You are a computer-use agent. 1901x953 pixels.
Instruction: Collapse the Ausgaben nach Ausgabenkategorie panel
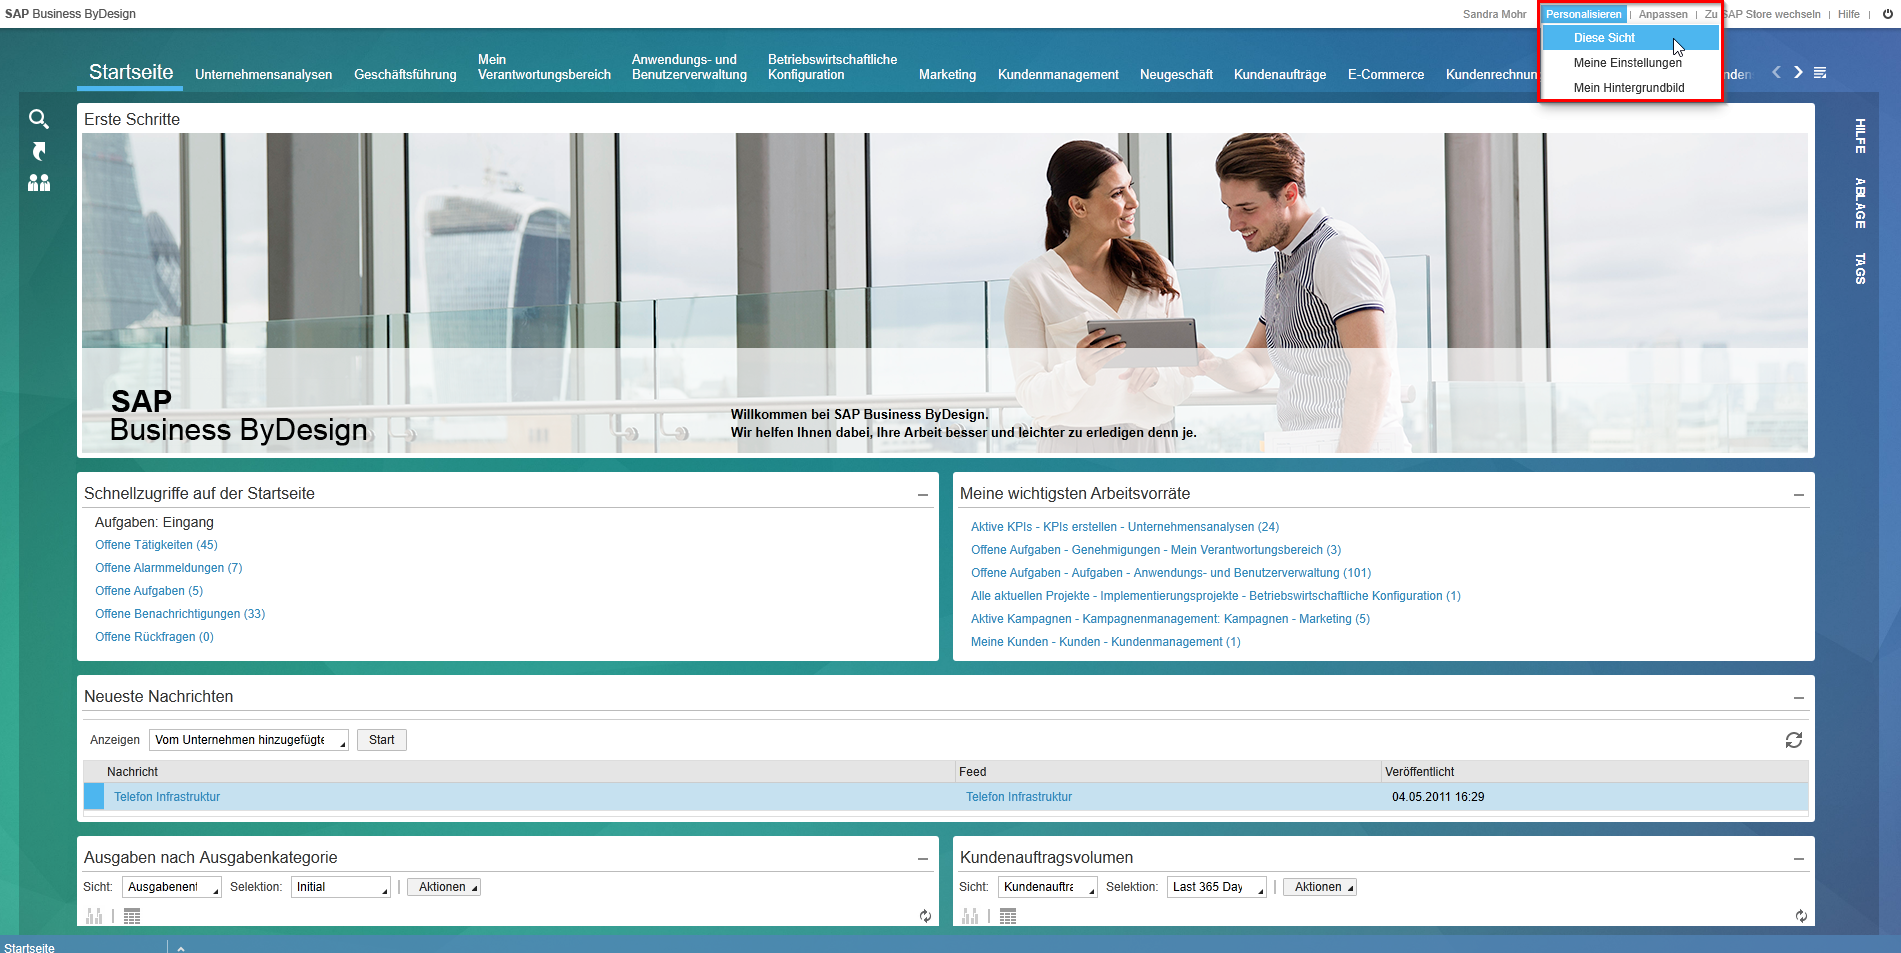pos(923,858)
